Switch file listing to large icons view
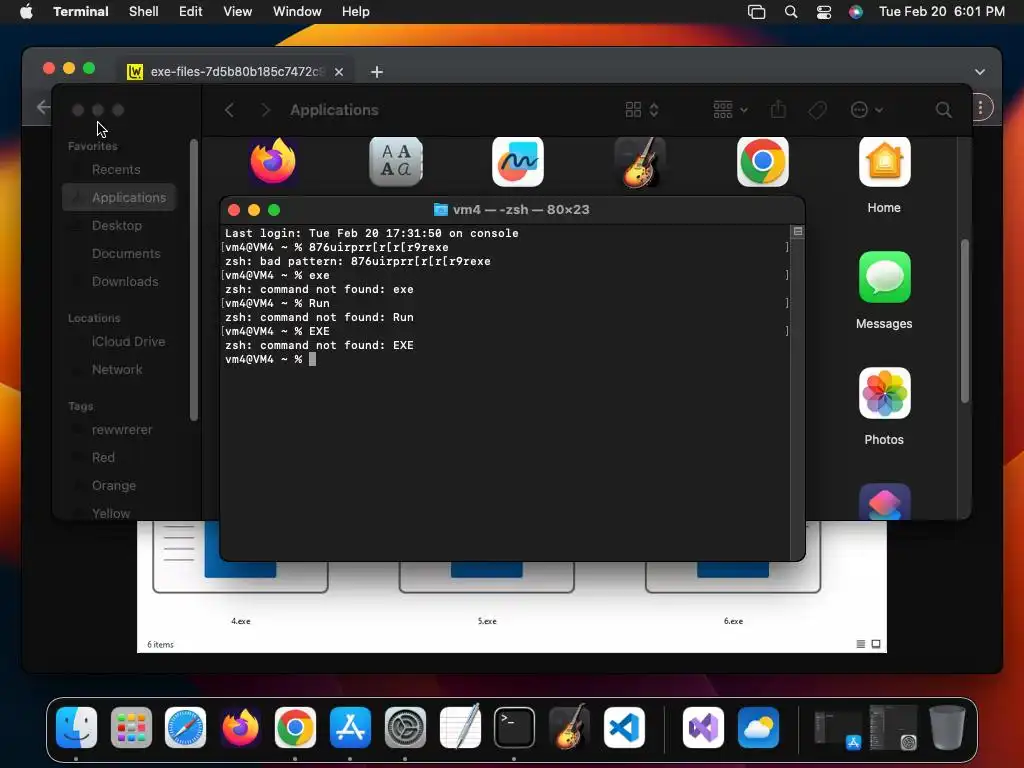Image resolution: width=1024 pixels, height=768 pixels. [x=876, y=644]
